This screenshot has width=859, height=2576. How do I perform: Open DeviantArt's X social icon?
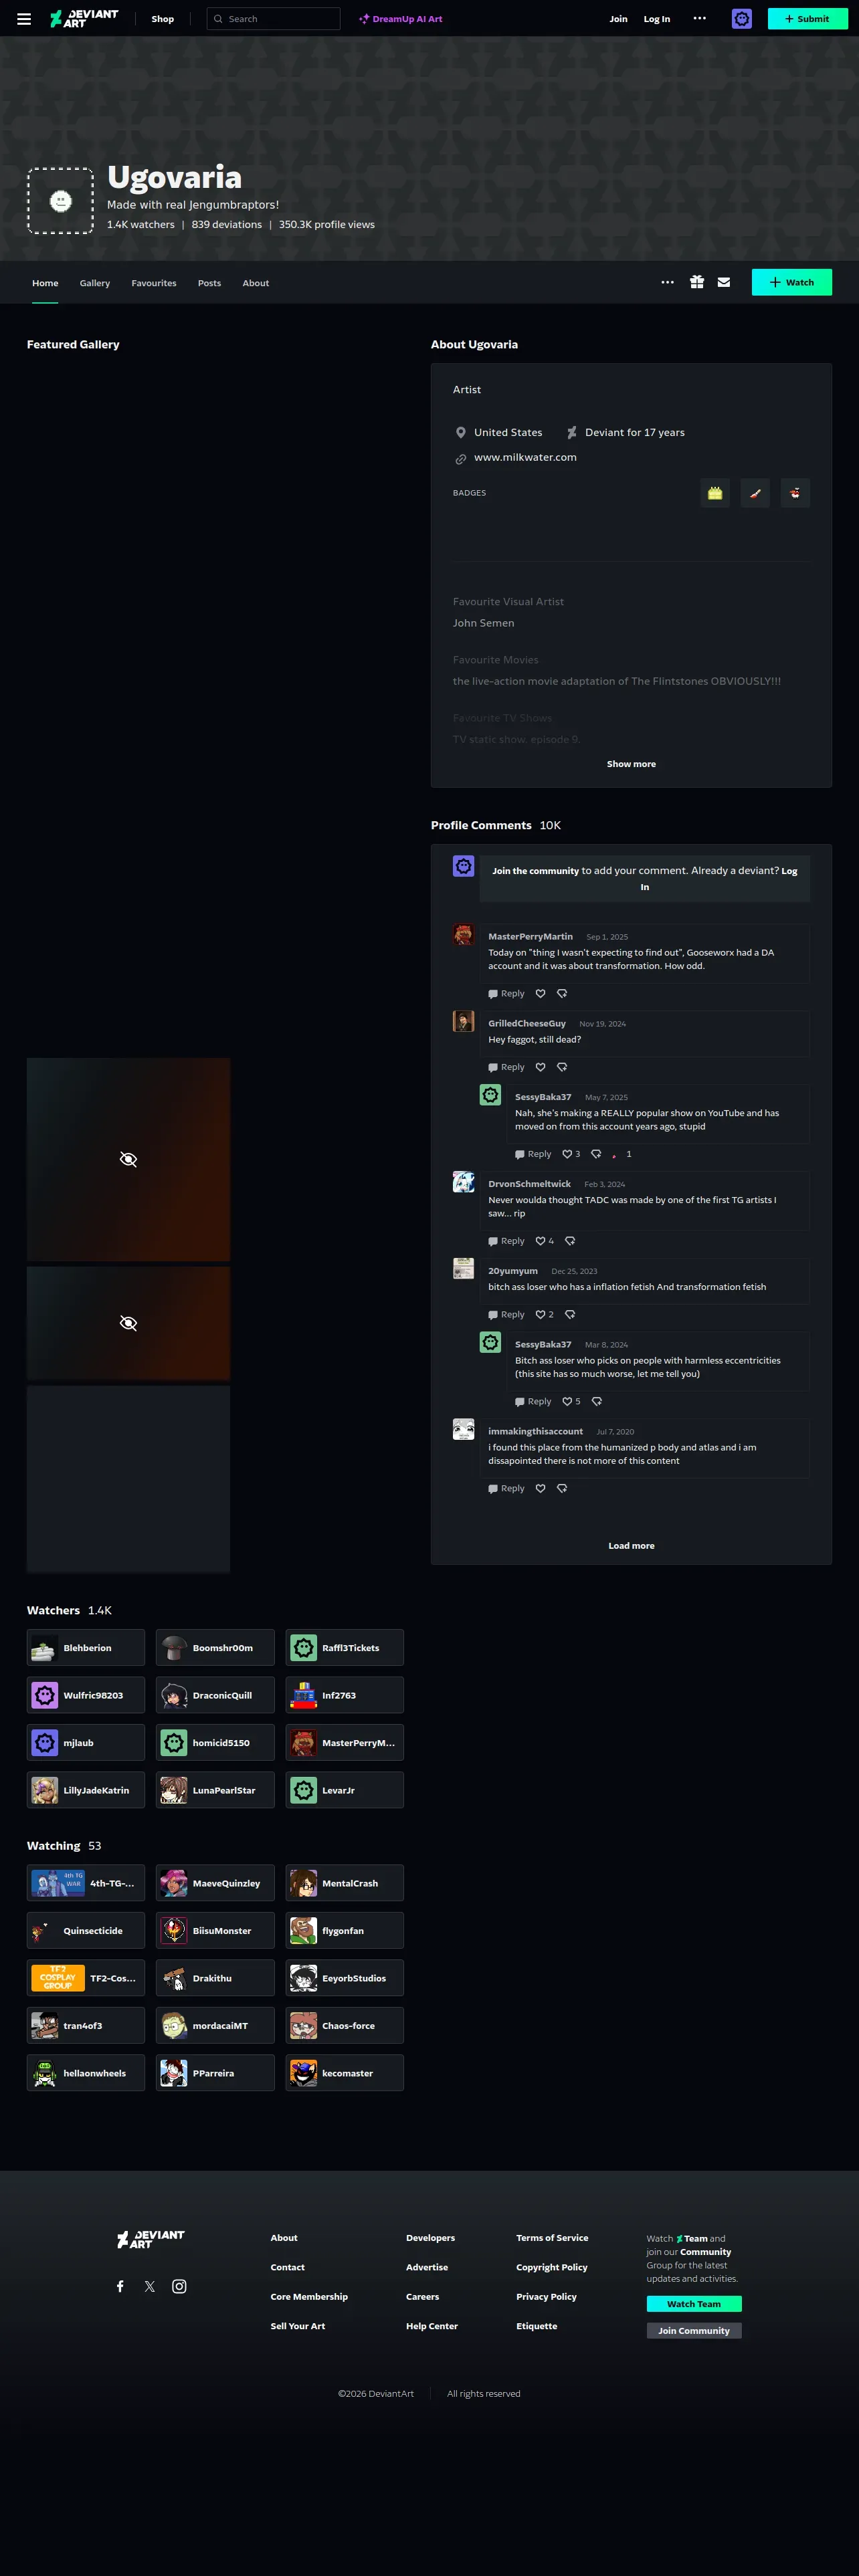[150, 2286]
